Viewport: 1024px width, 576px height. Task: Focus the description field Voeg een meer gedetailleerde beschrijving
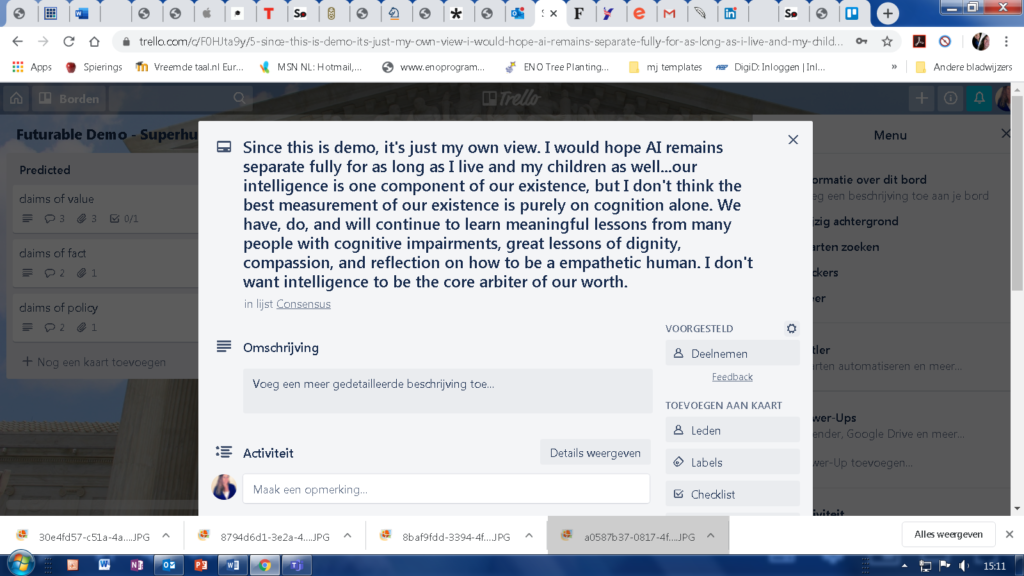(447, 391)
